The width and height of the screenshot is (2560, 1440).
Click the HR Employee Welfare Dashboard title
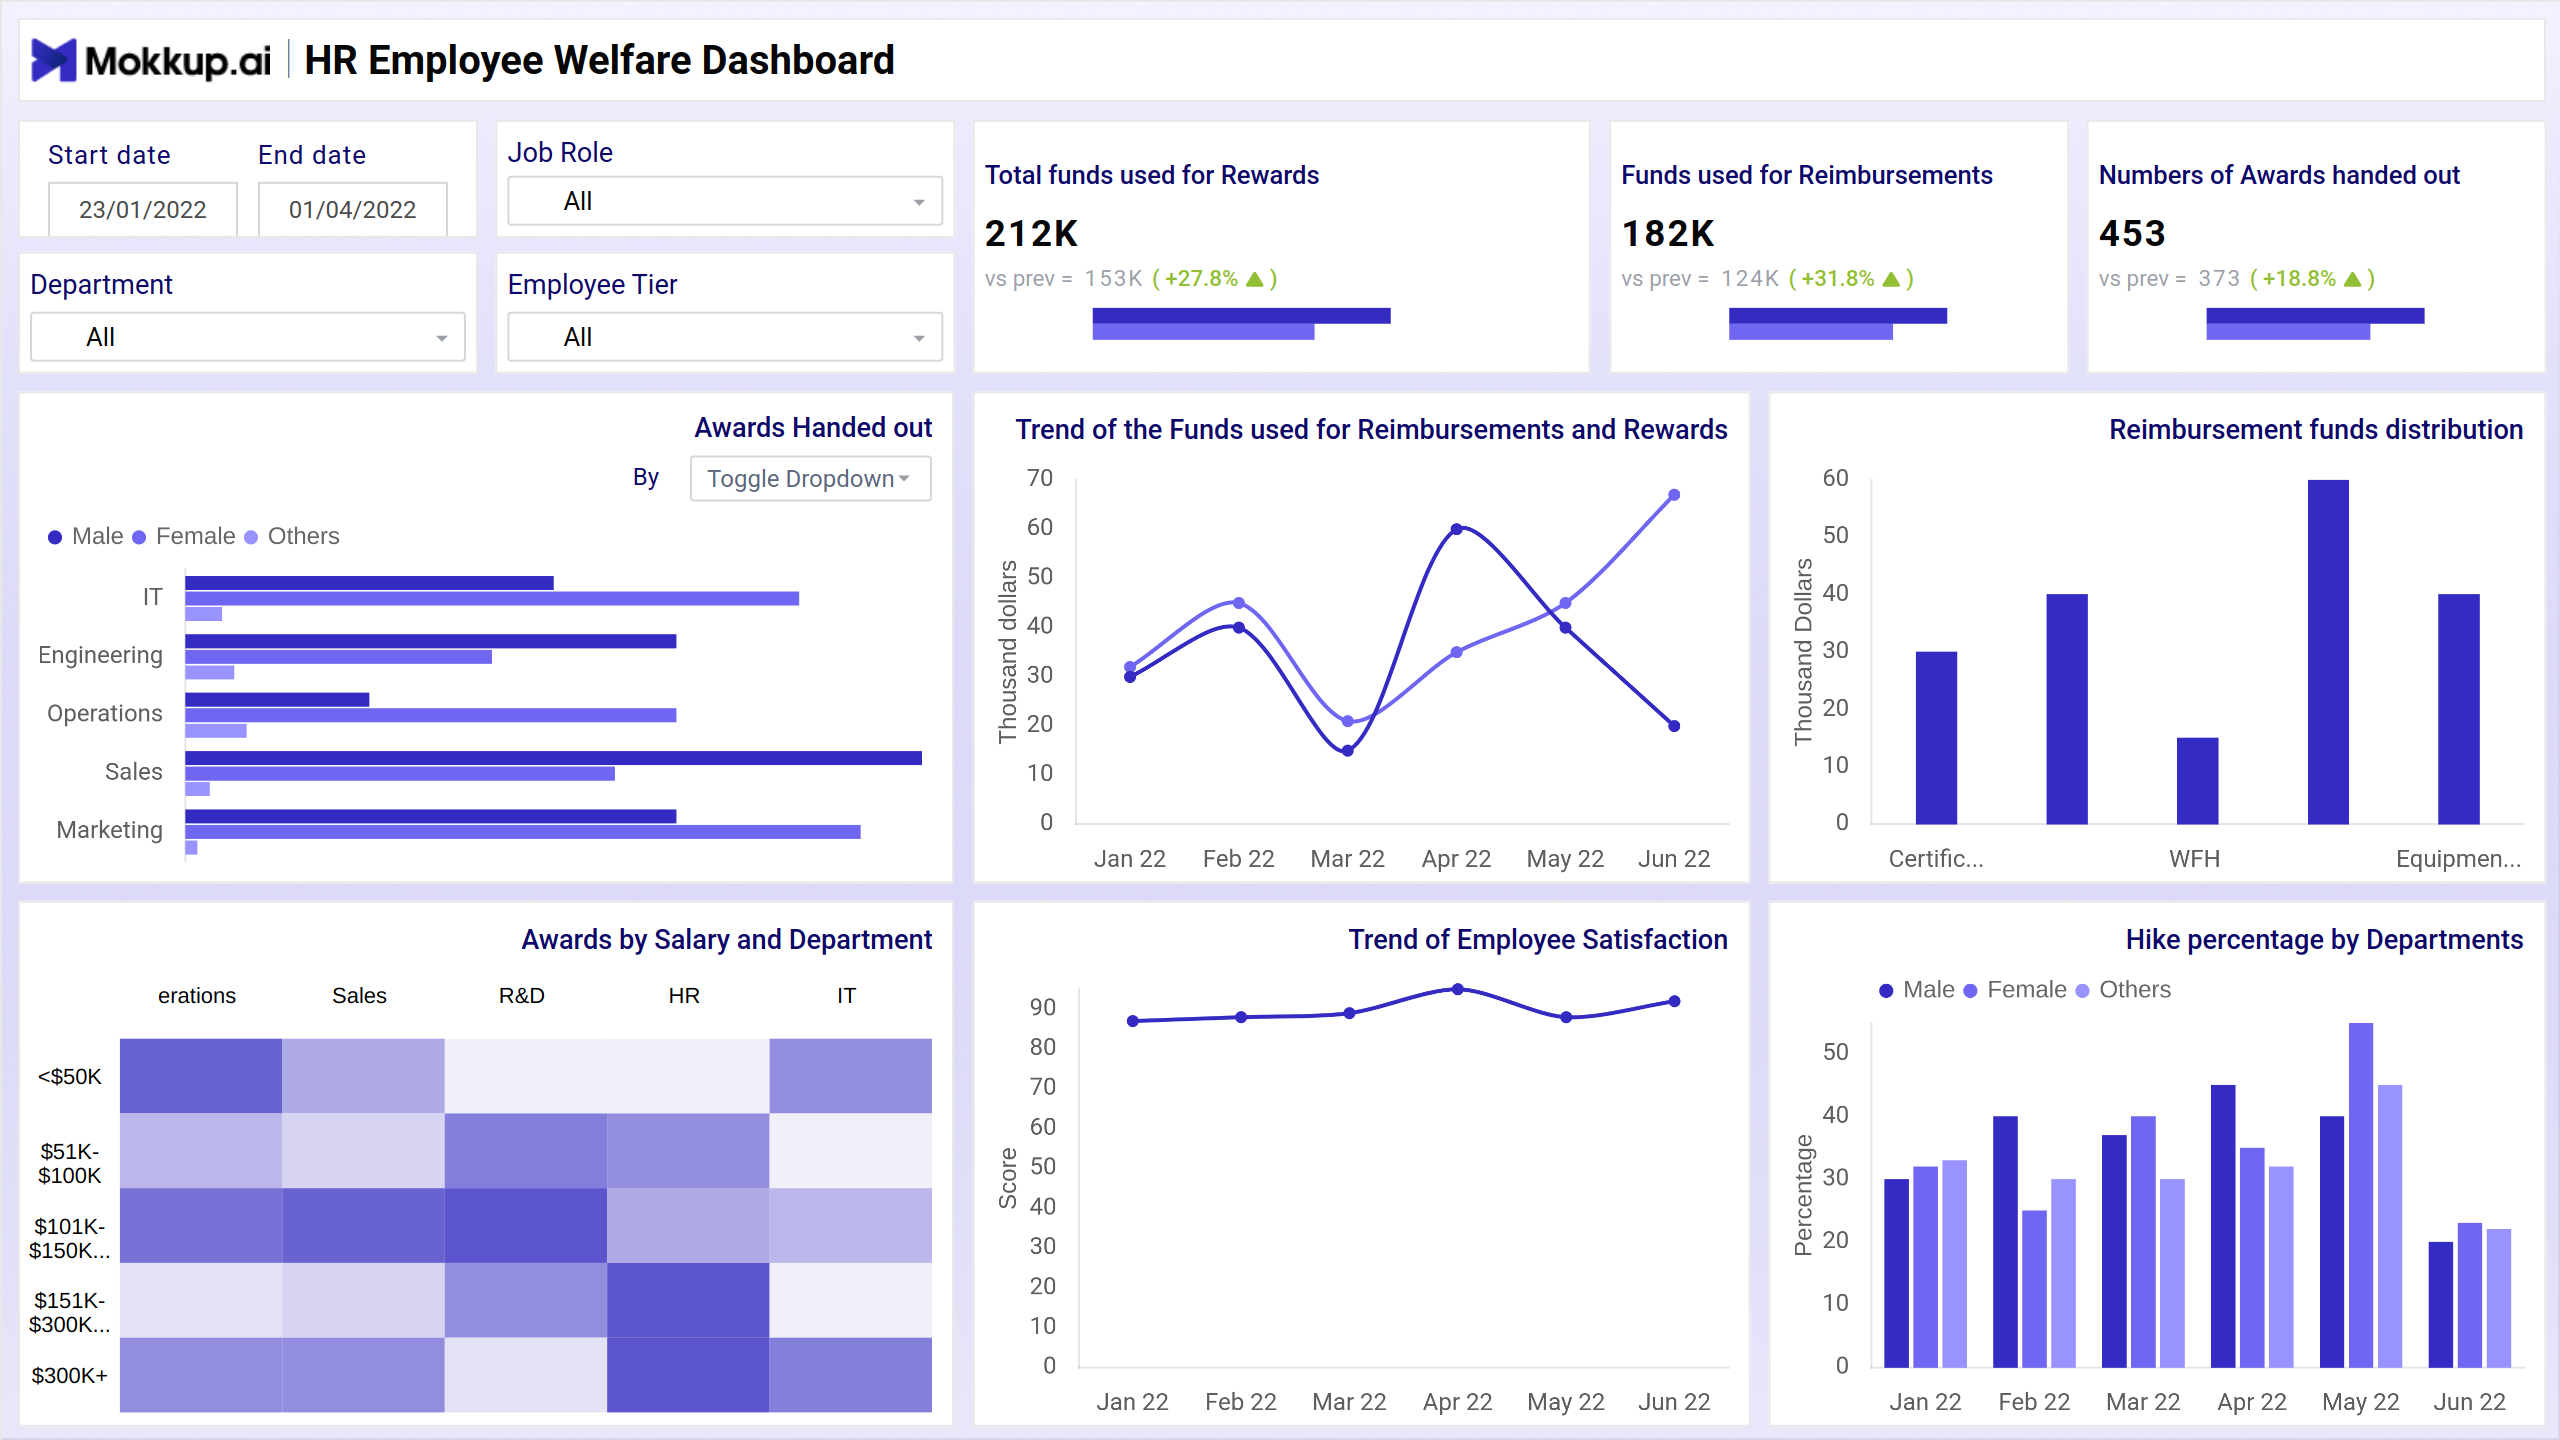(x=599, y=60)
